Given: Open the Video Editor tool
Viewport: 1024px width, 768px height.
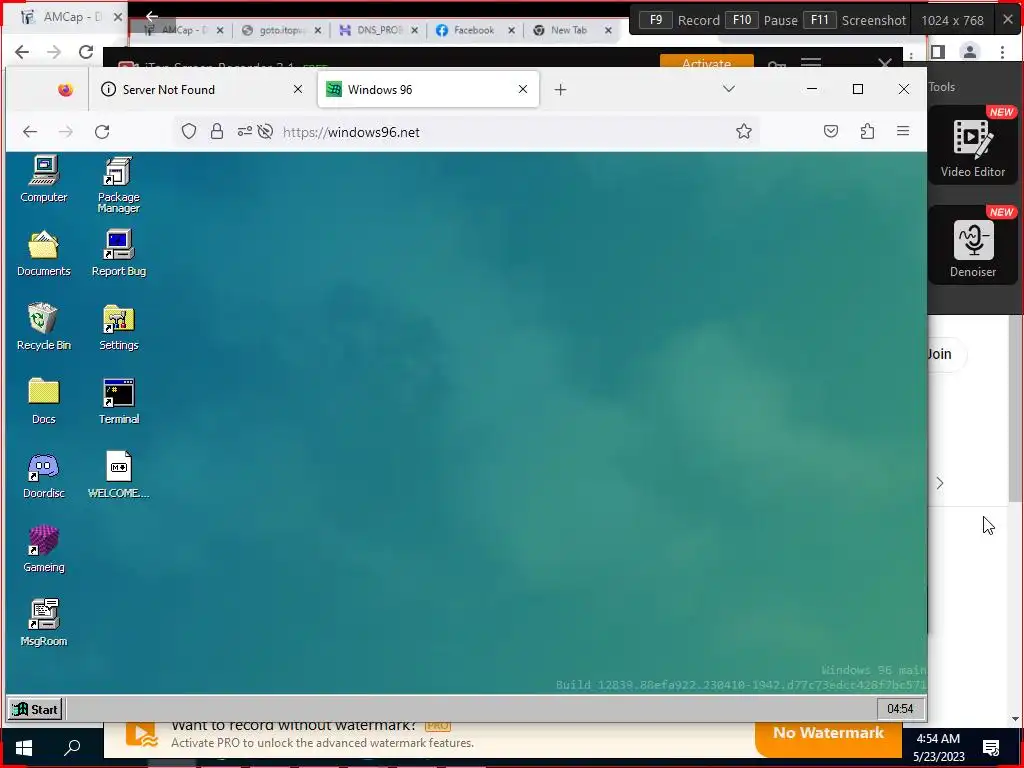Looking at the screenshot, I should [972, 145].
